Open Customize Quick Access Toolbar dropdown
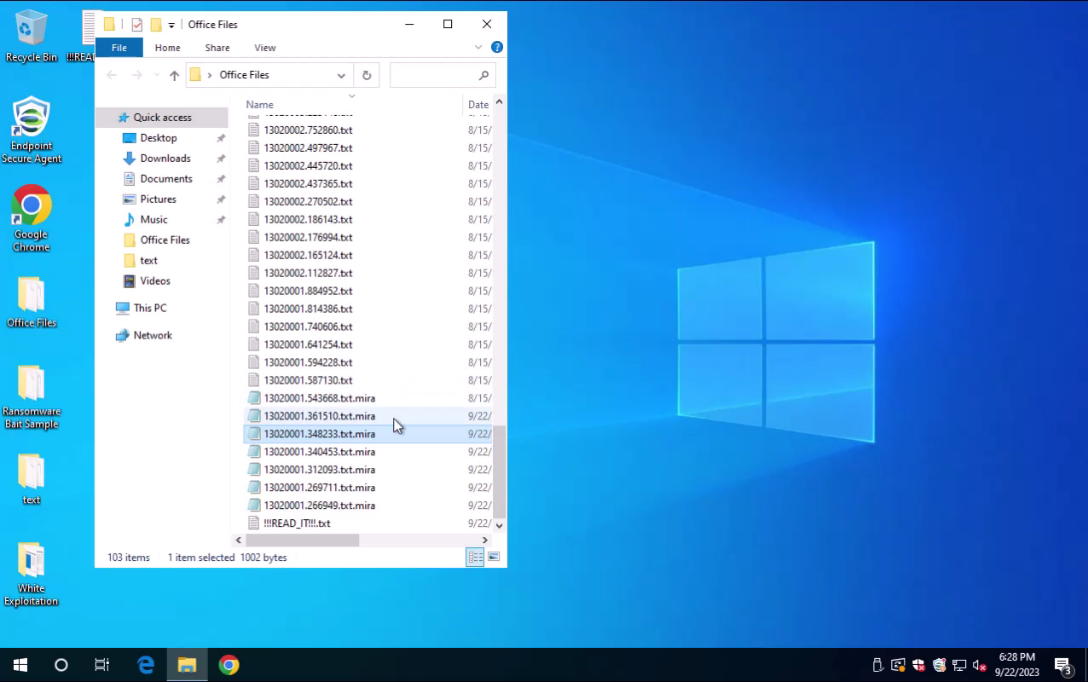1088x682 pixels. tap(172, 25)
